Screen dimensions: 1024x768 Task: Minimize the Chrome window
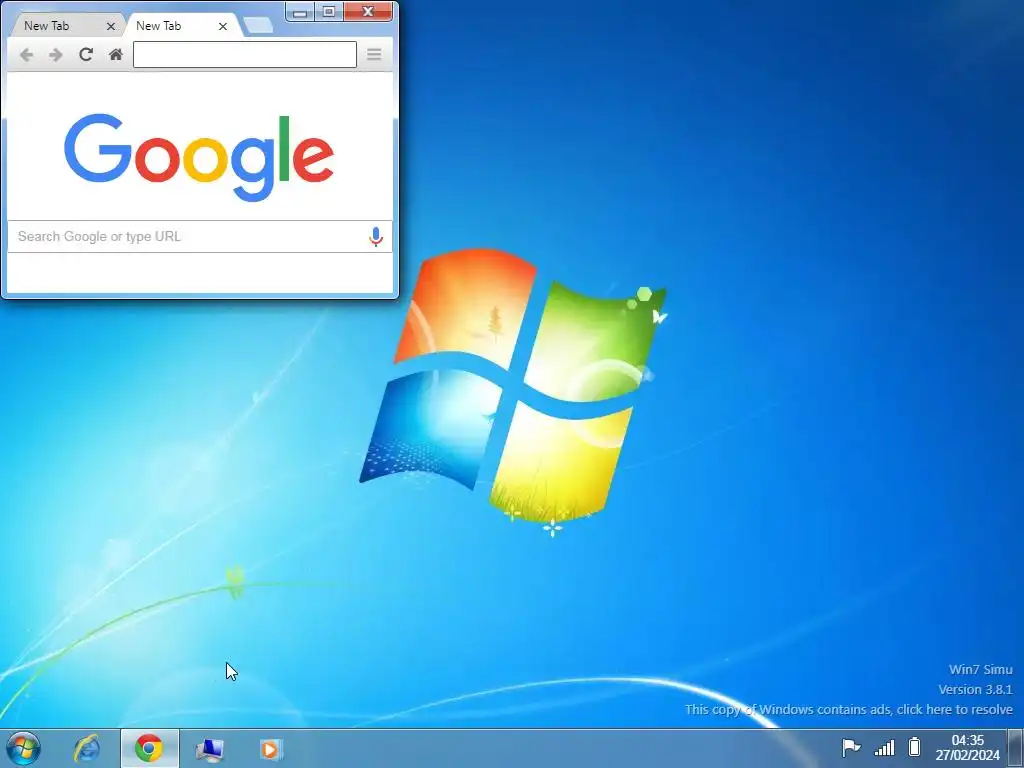pyautogui.click(x=300, y=12)
